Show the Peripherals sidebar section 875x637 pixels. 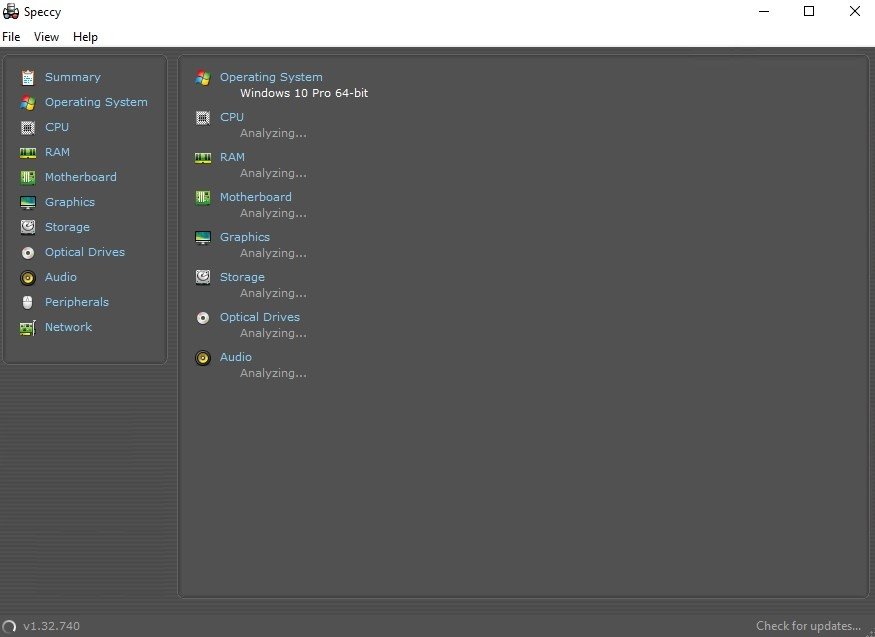point(77,302)
